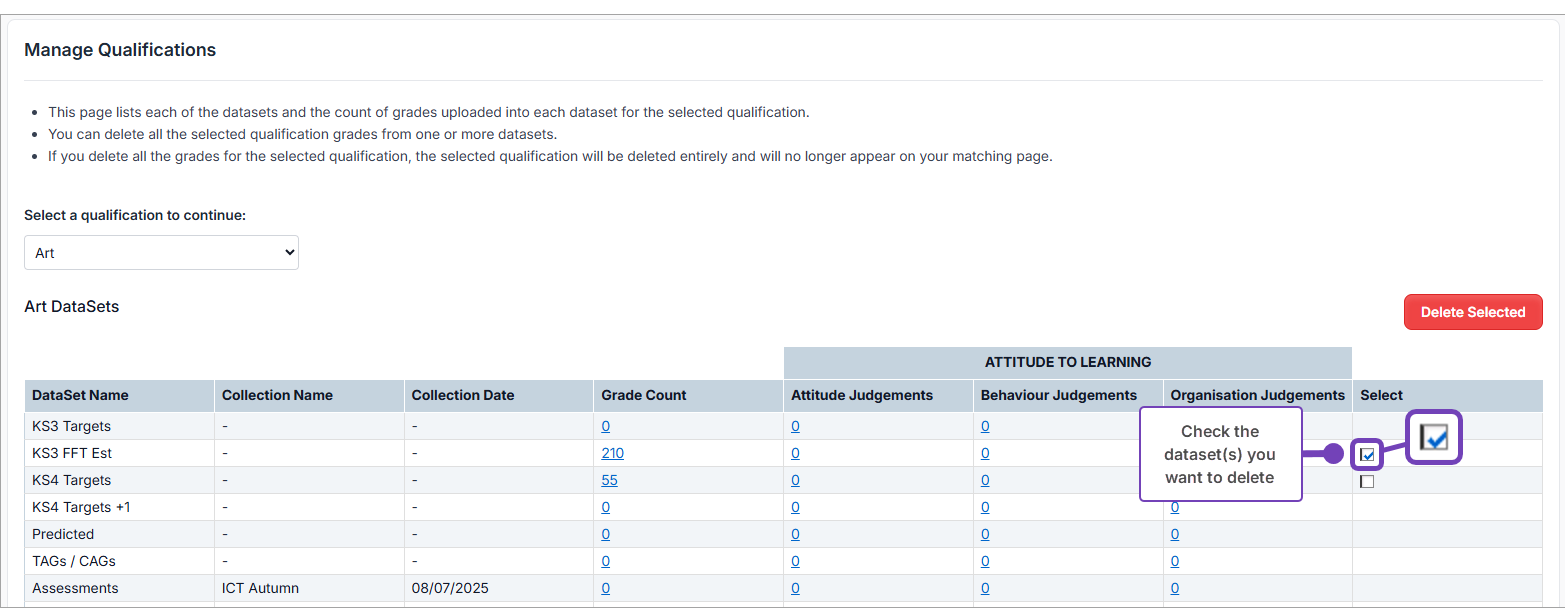Image resolution: width=1565 pixels, height=608 pixels.
Task: Open Organisation Judgements count for TAGs / CAGs
Action: pos(1175,561)
